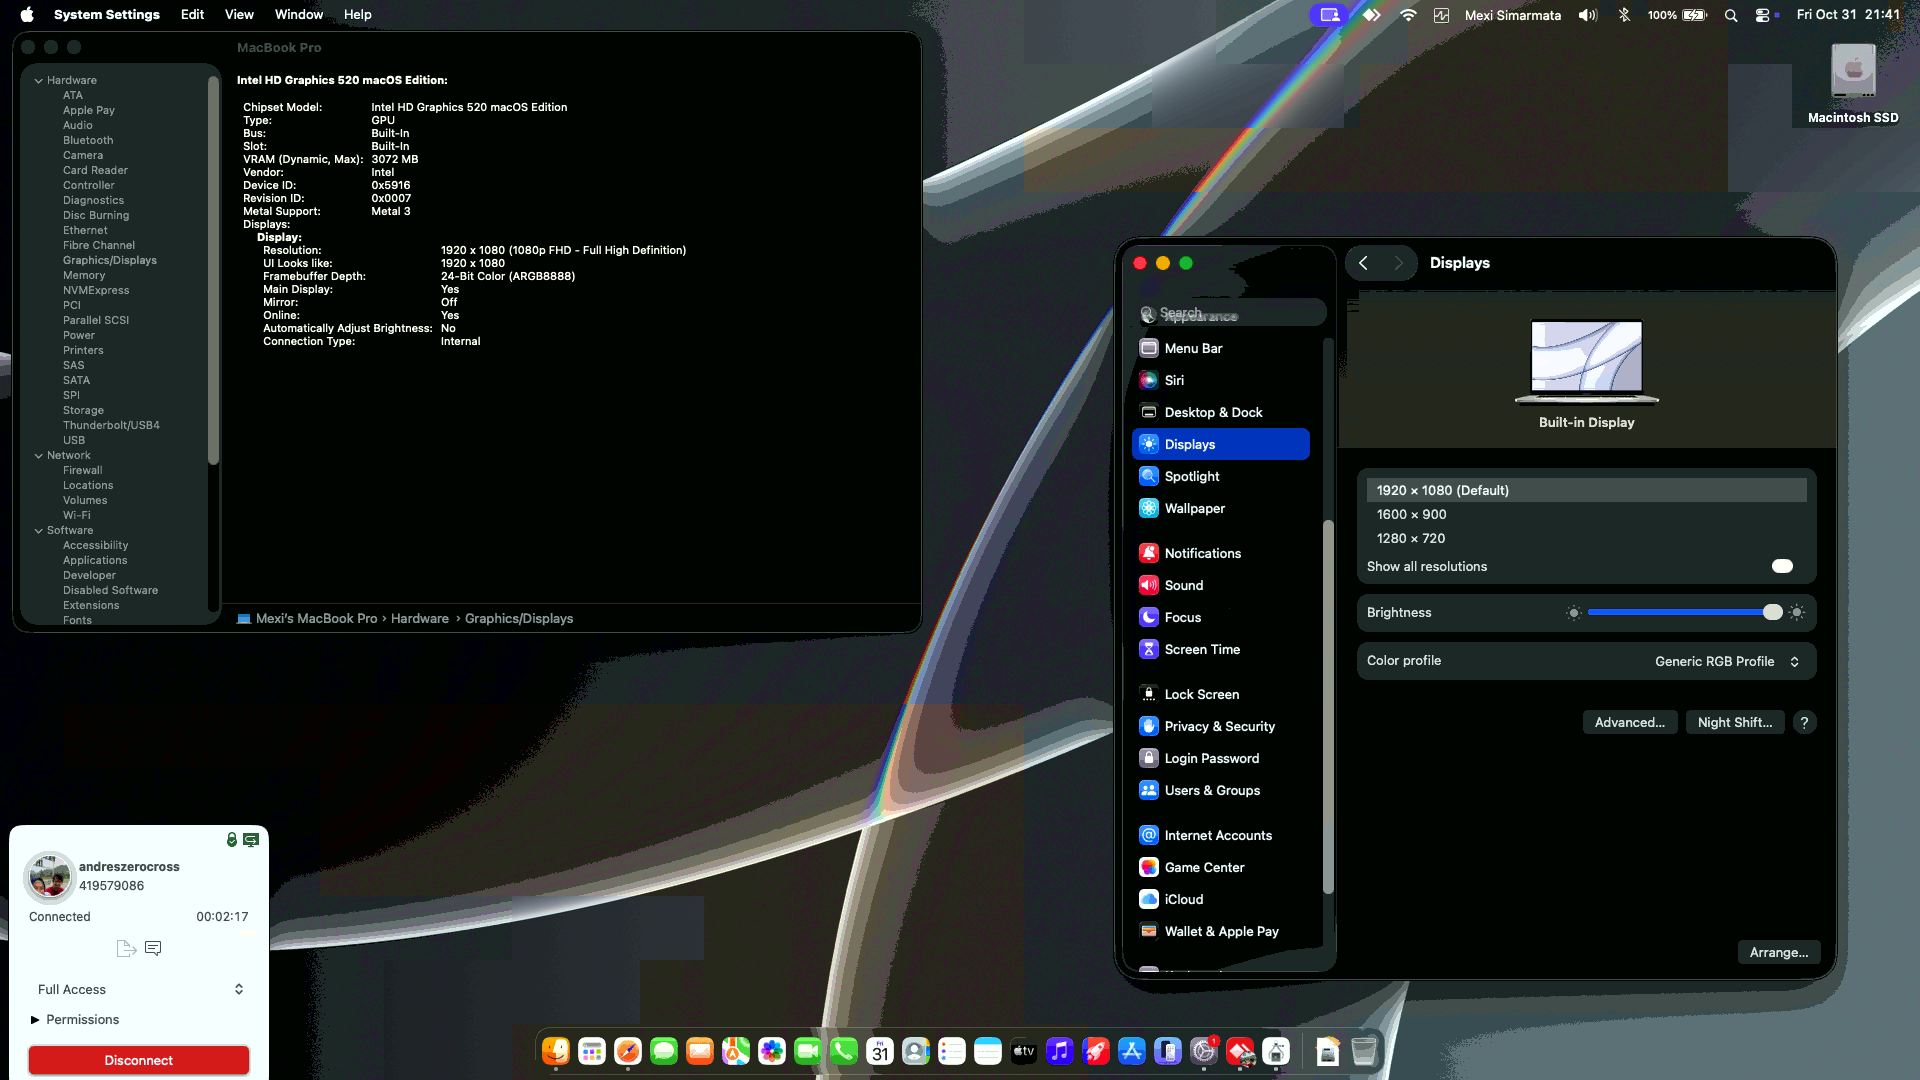Select Graphics/Displays in System Information sidebar
The width and height of the screenshot is (1920, 1080).
tap(110, 260)
